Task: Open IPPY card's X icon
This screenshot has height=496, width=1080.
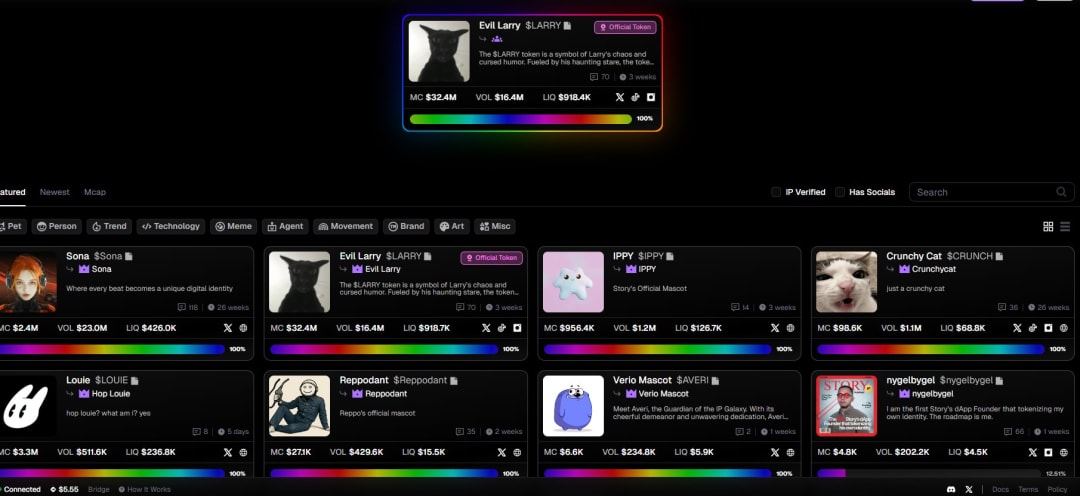Action: [x=775, y=328]
